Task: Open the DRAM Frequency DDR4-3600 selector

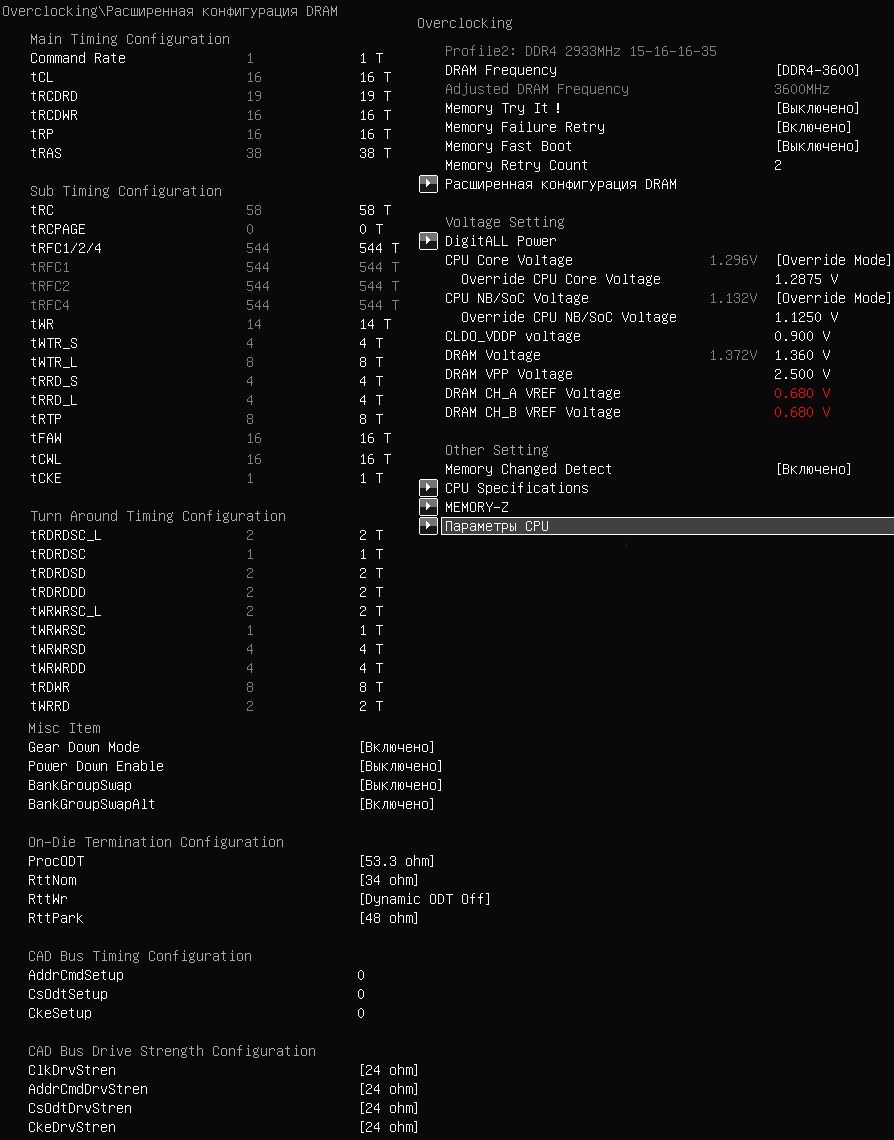Action: coord(816,70)
